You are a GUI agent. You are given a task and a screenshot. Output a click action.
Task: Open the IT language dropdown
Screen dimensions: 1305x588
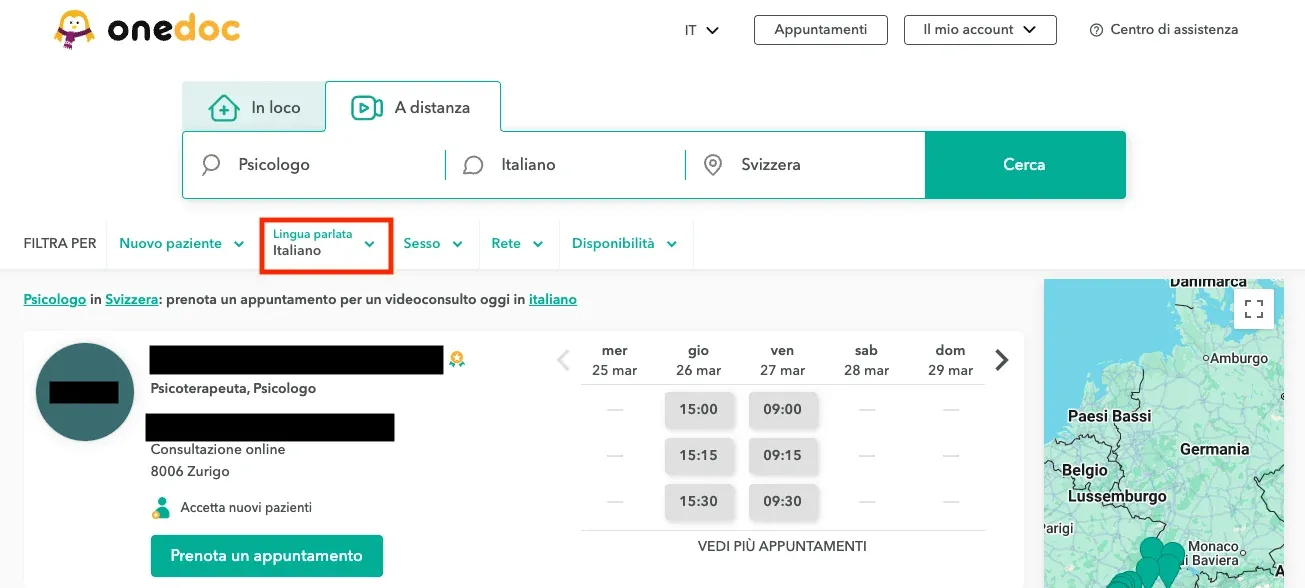[702, 30]
